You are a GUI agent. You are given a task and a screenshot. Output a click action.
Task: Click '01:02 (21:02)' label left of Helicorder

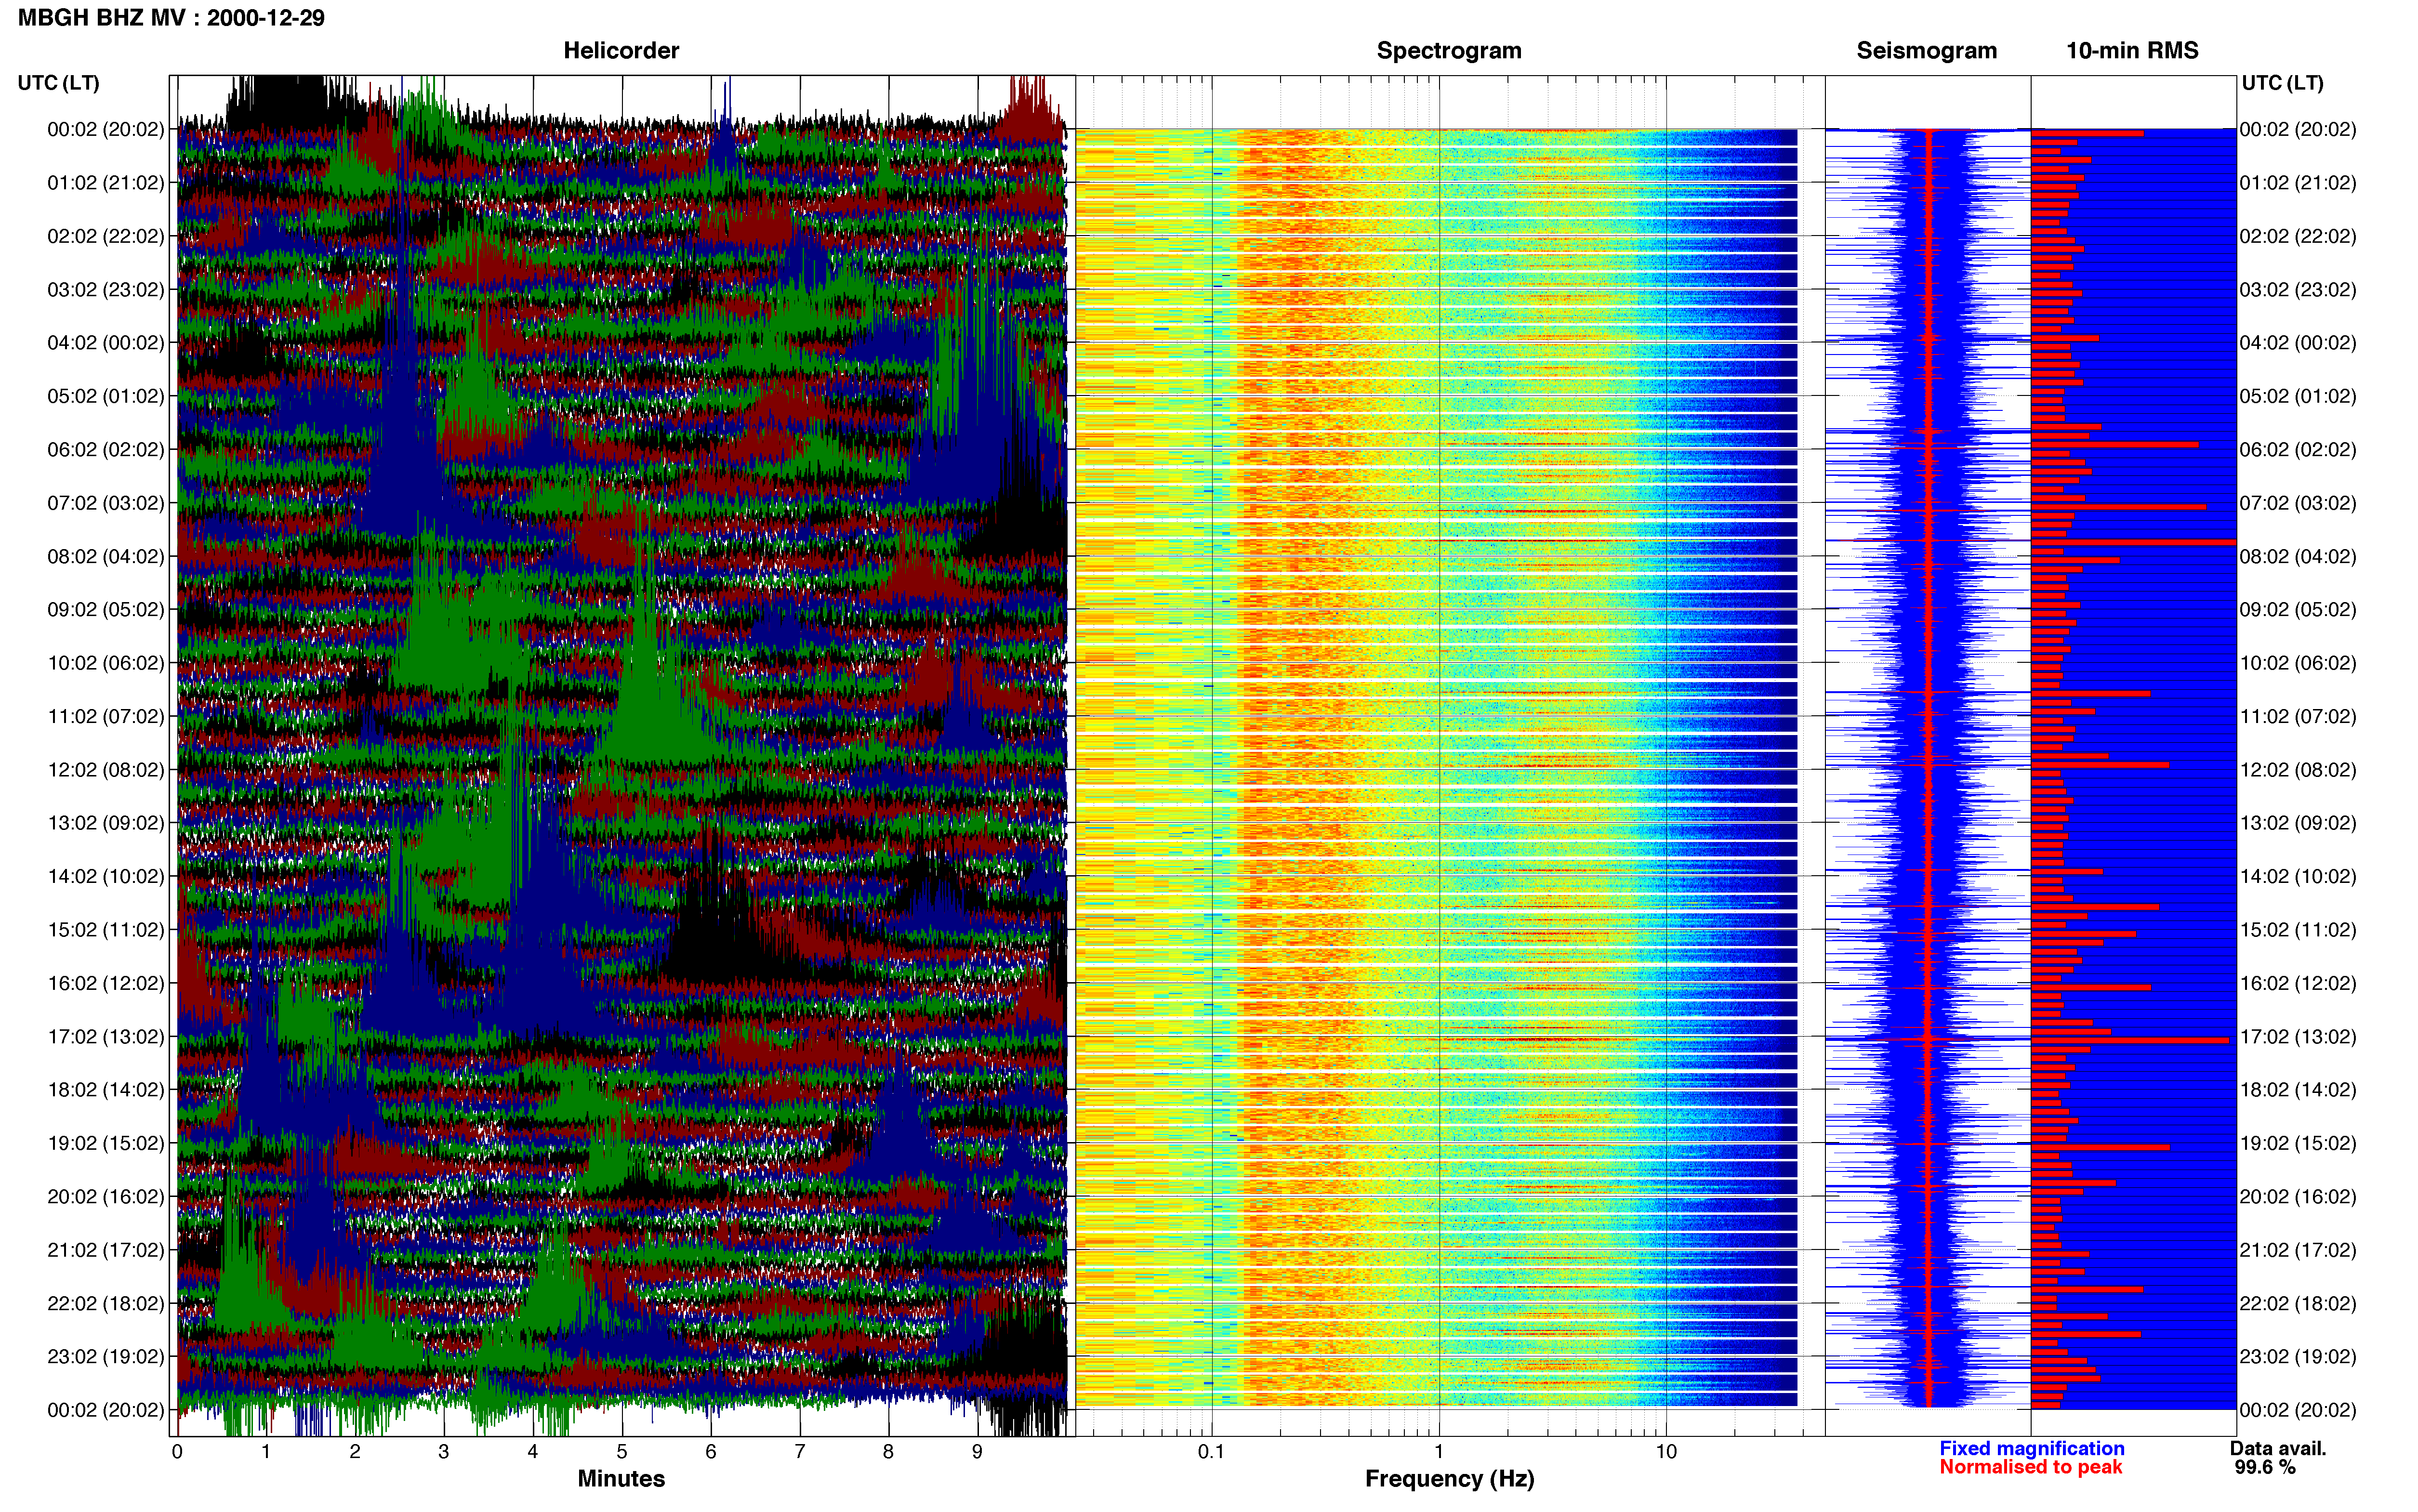[x=106, y=183]
